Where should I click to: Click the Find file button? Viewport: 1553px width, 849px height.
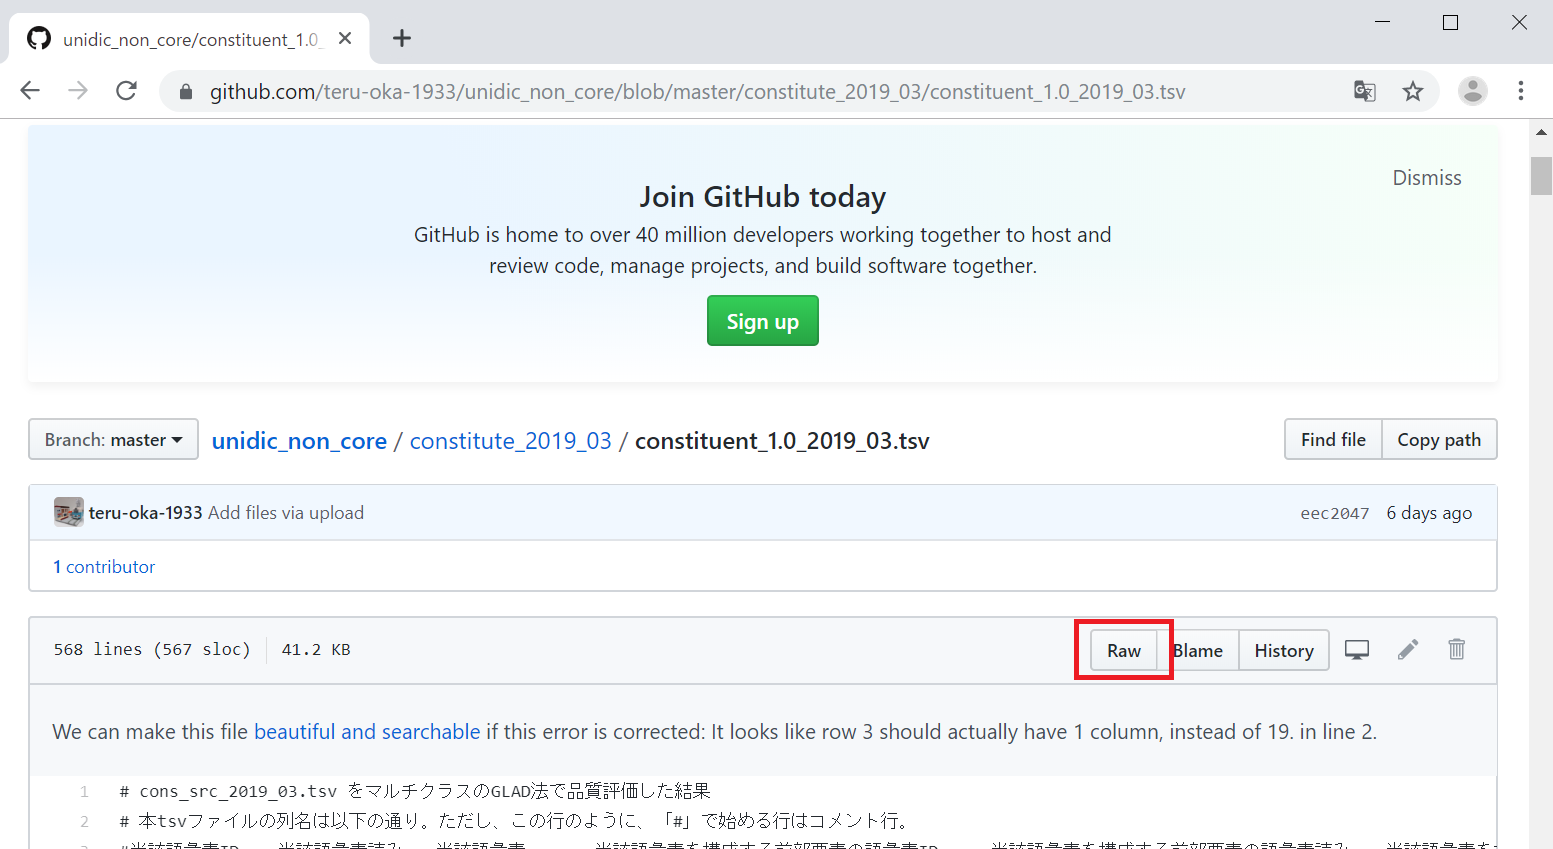(1333, 440)
